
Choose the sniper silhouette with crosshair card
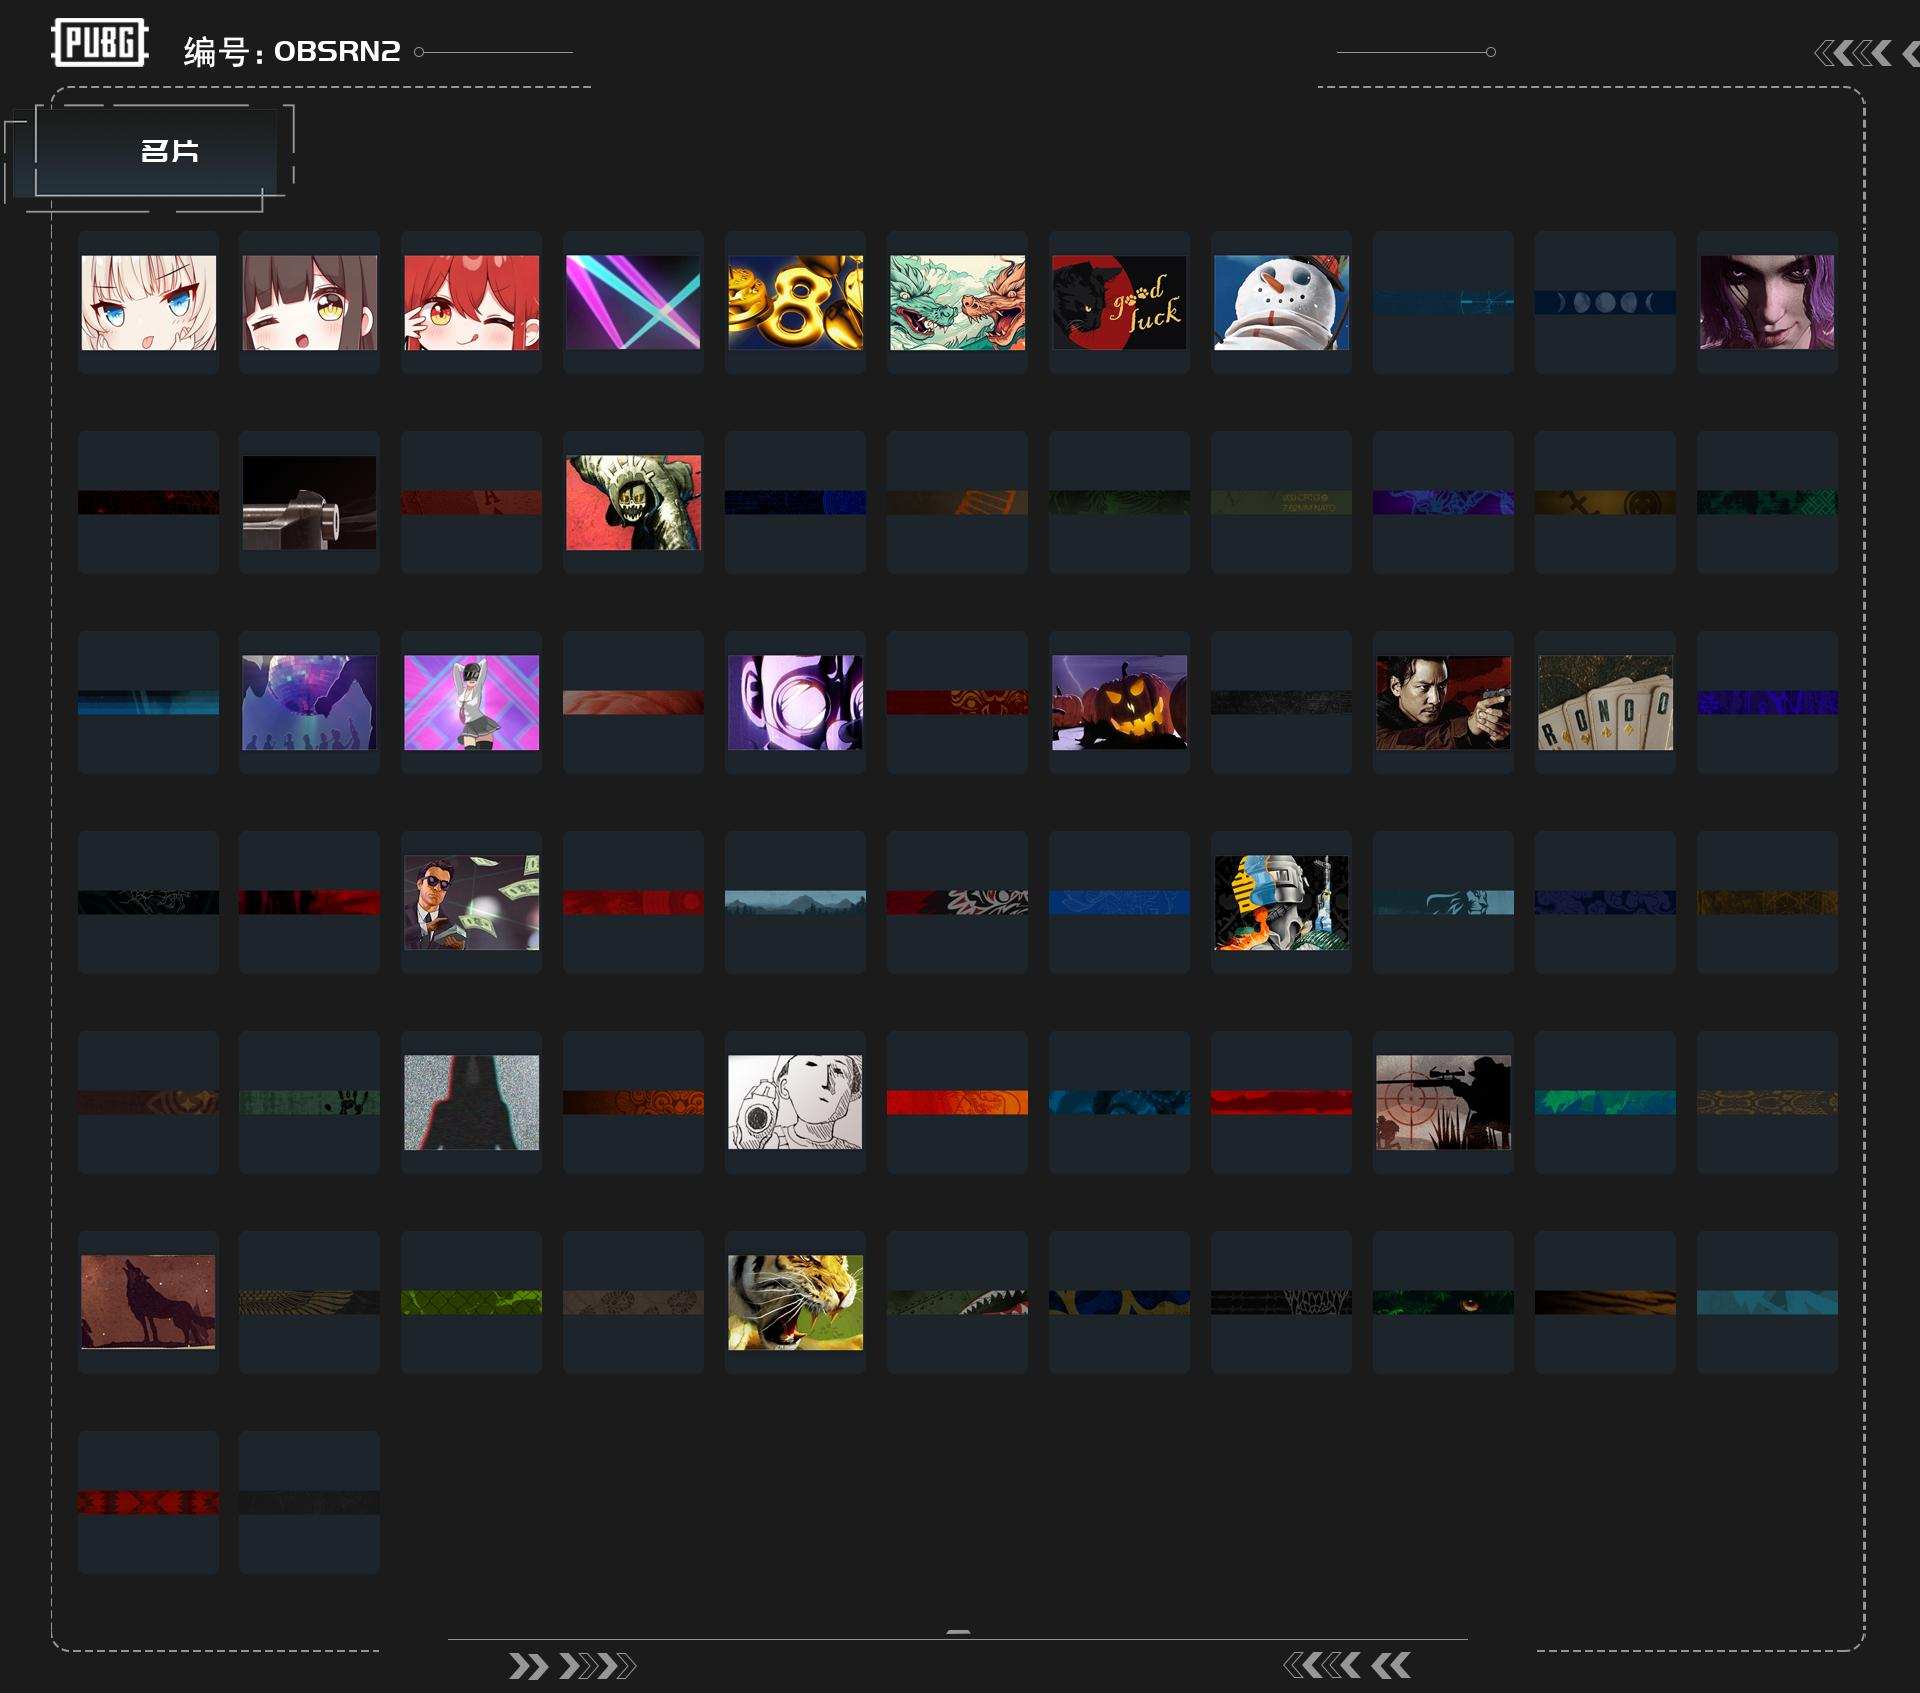1444,1102
